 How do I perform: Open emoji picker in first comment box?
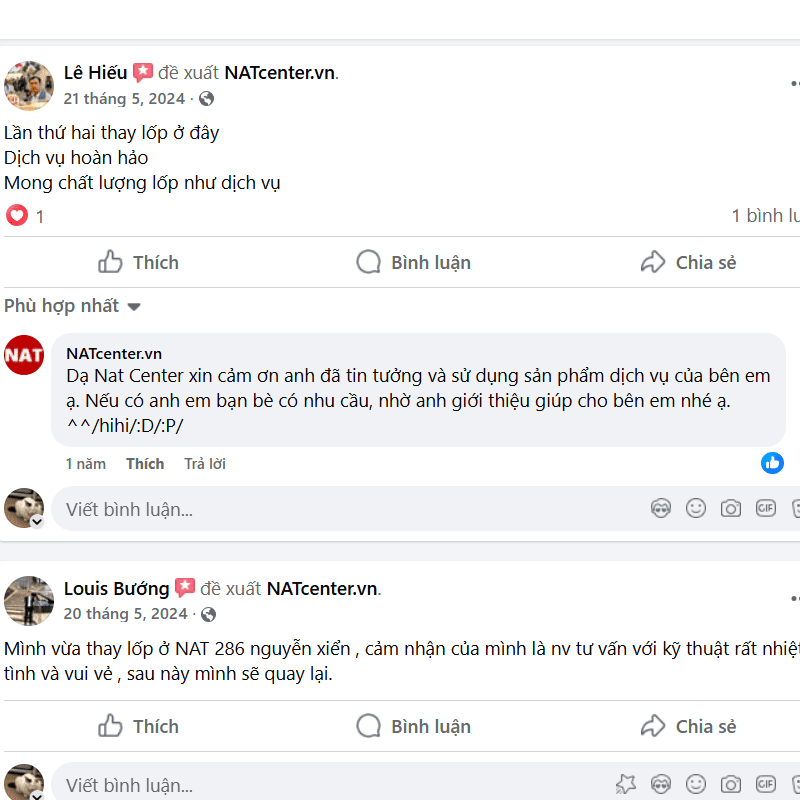(x=696, y=509)
